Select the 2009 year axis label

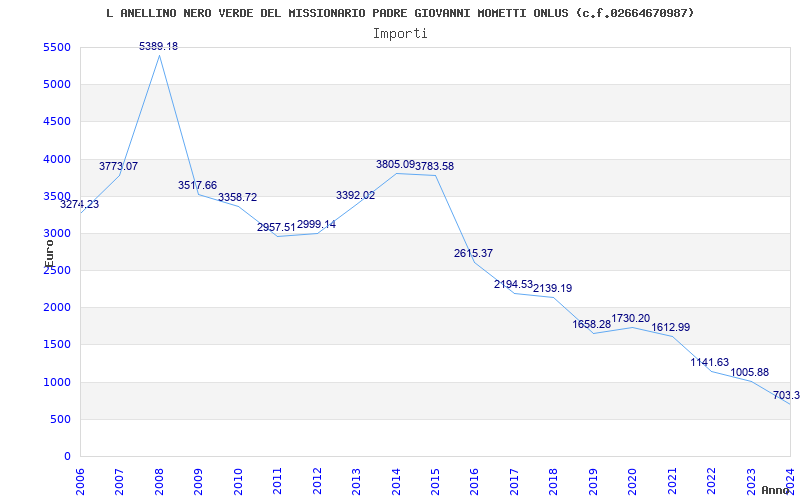[x=198, y=481]
